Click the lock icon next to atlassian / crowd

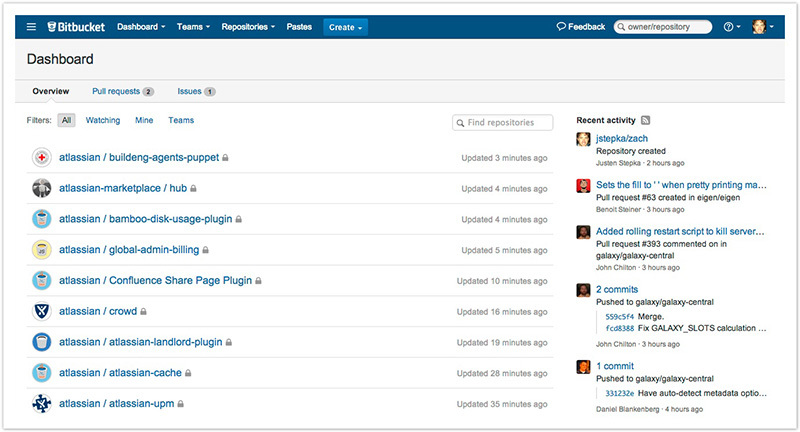(x=143, y=312)
